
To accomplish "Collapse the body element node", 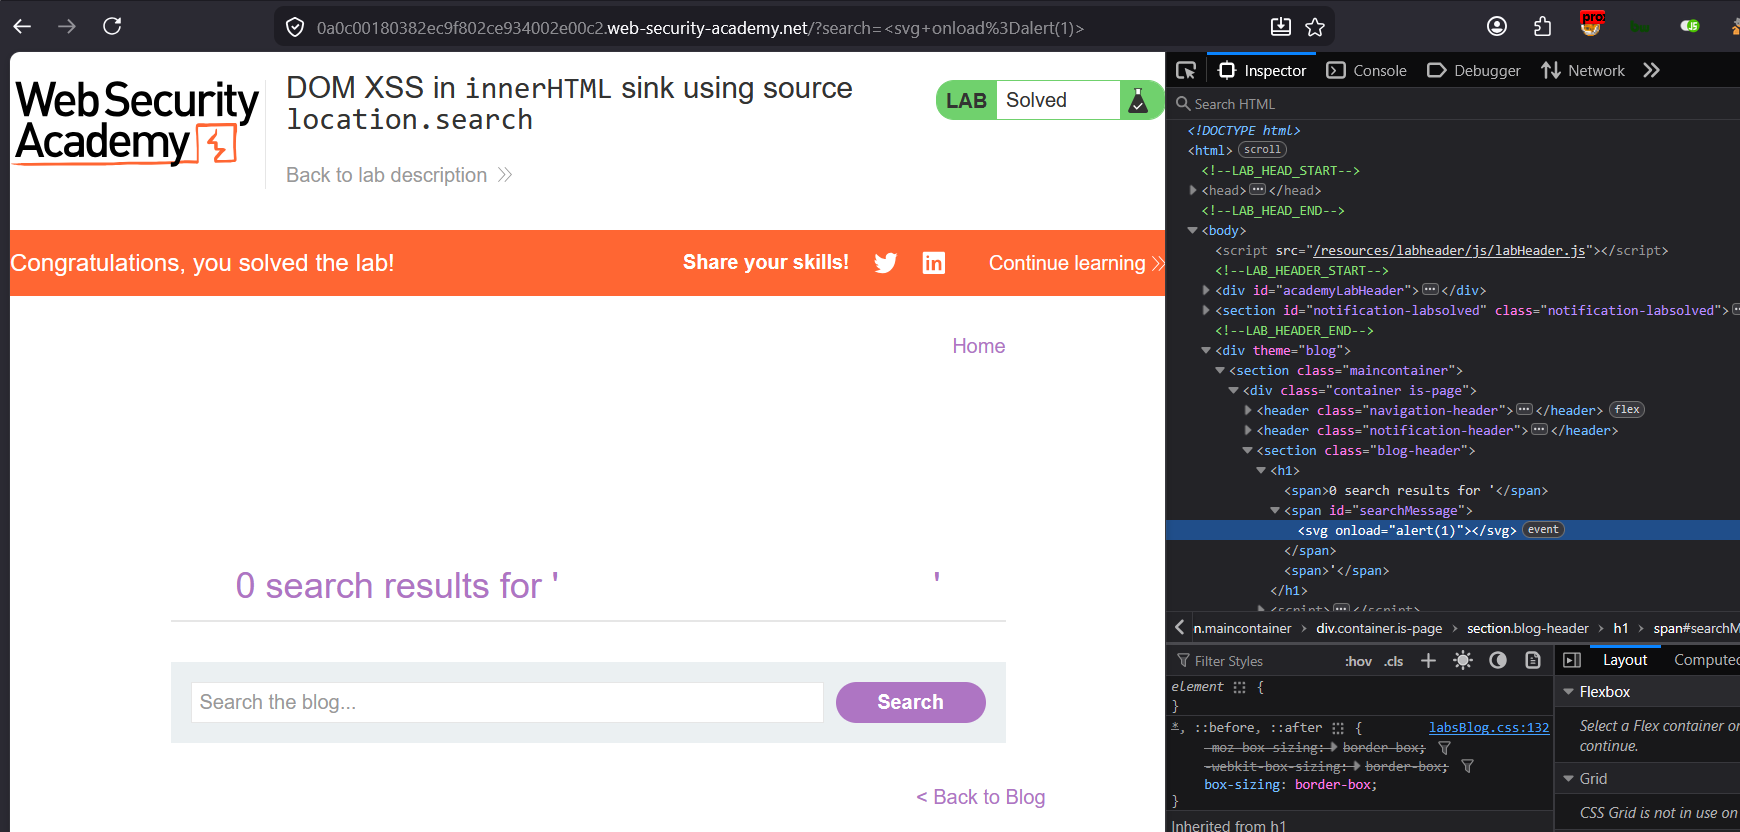I will [x=1193, y=230].
